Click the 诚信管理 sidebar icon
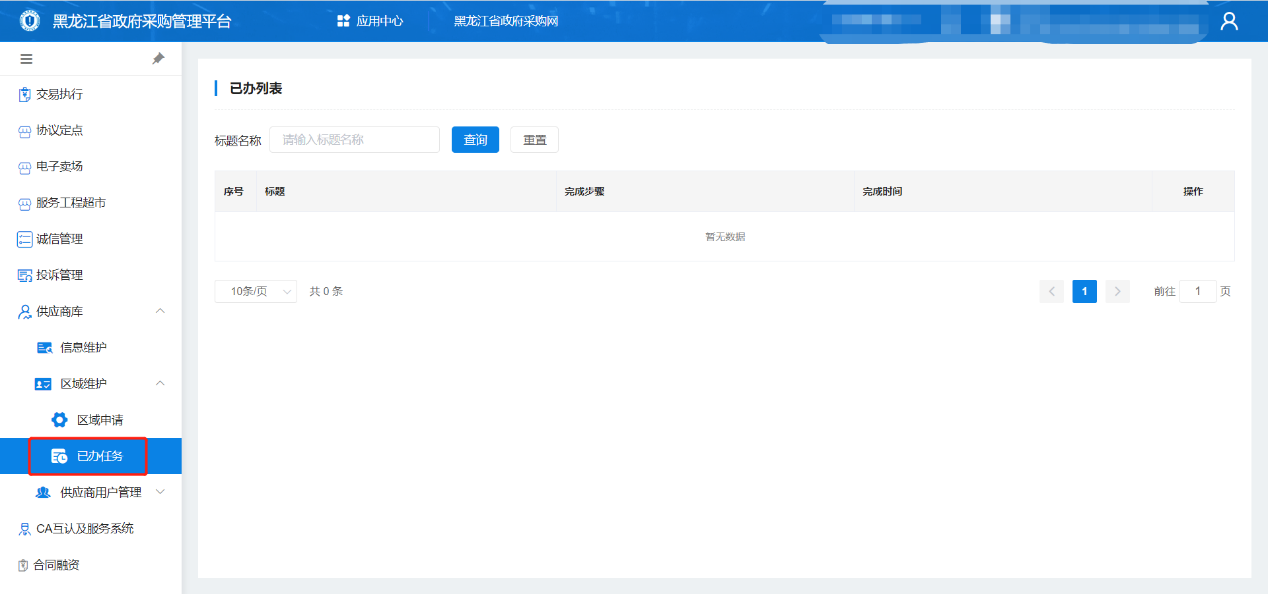 point(25,239)
